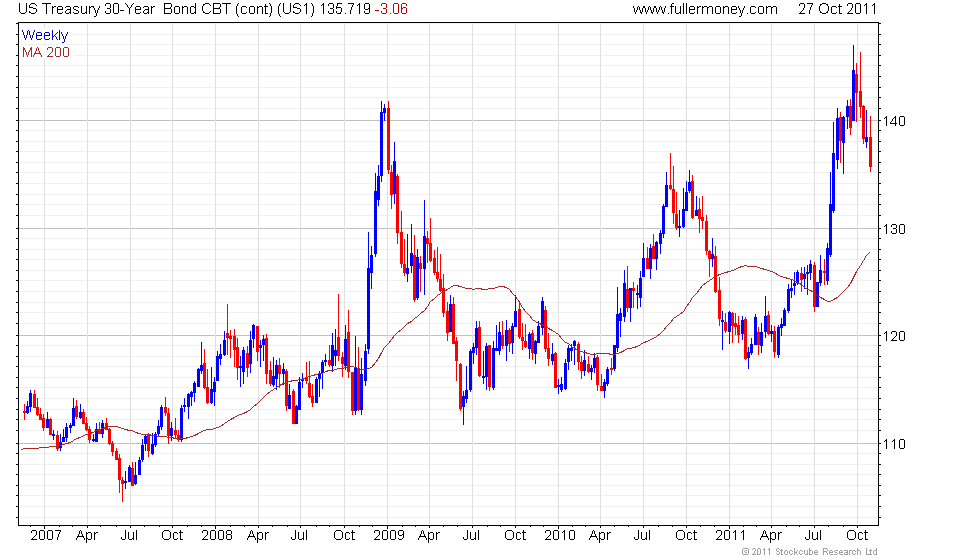The image size is (960, 560).
Task: Click the 2009 year axis label
Action: pos(389,535)
